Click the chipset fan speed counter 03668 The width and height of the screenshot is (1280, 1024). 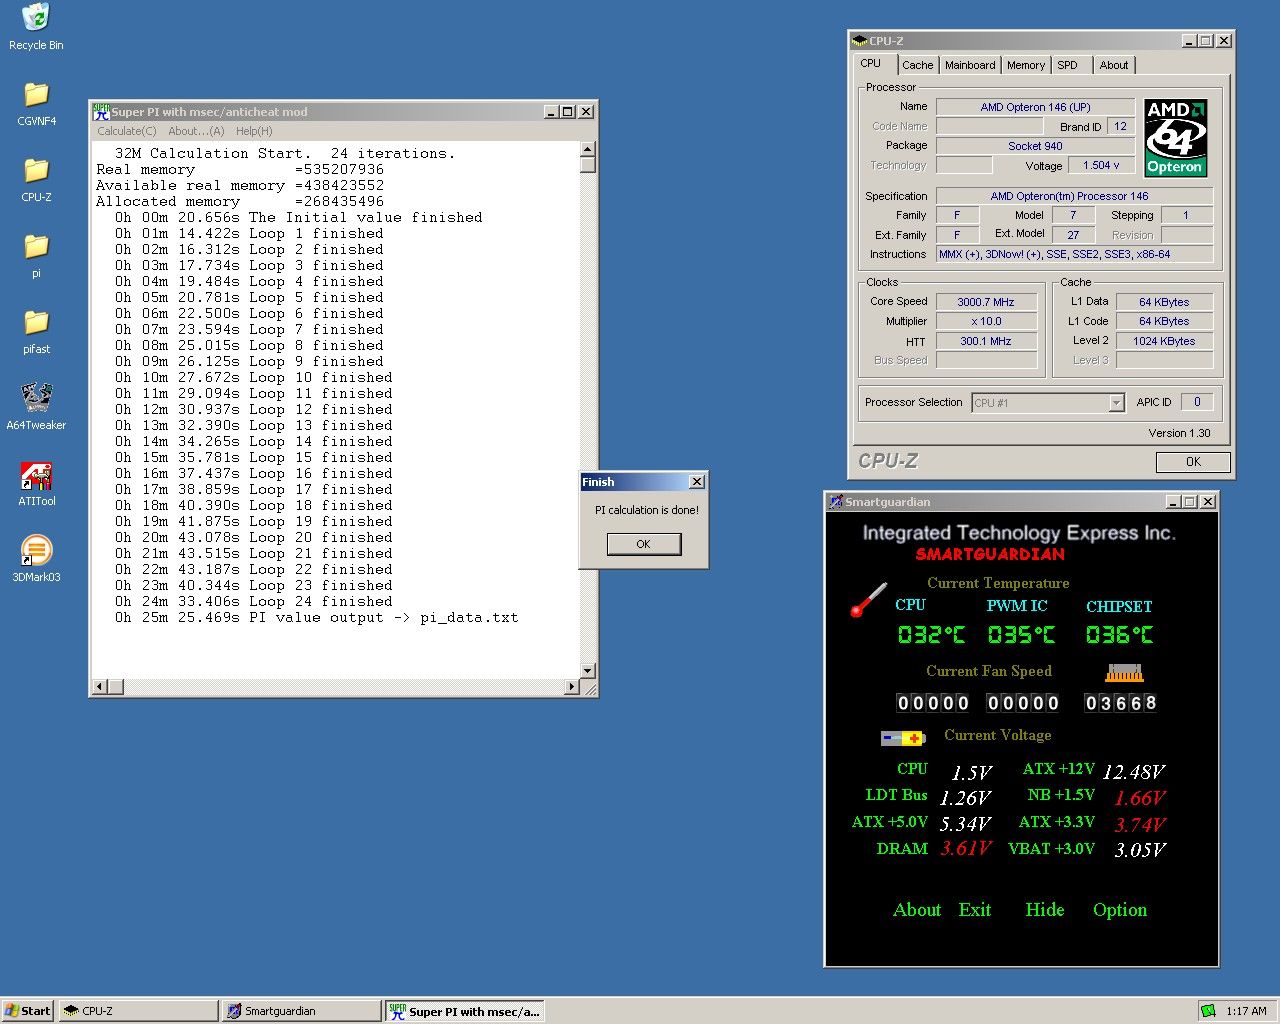point(1121,703)
